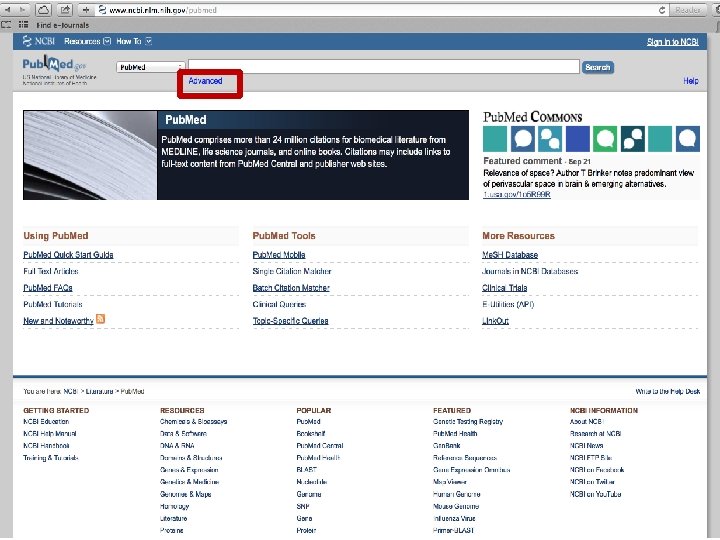Open Clinical Queries link
720x540 pixels.
pyautogui.click(x=279, y=304)
